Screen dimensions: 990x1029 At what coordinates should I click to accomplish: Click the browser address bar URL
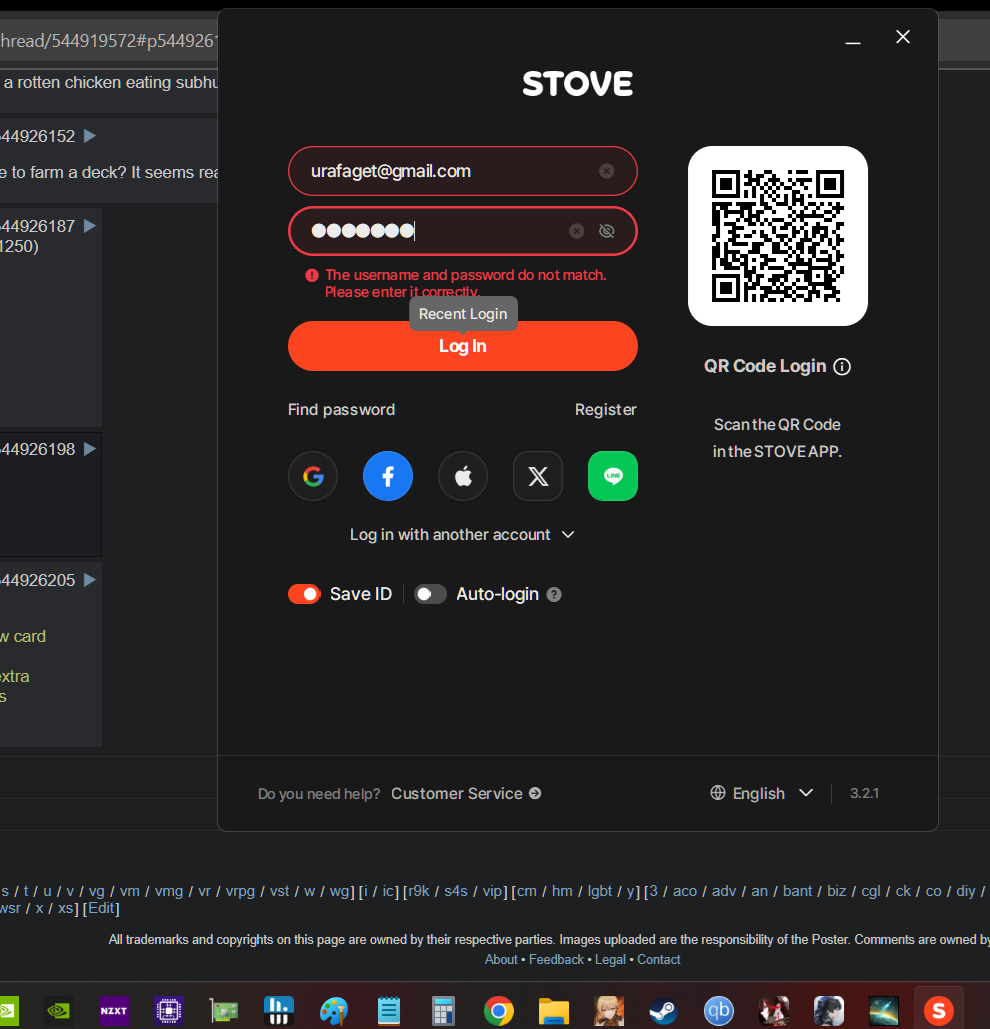(x=108, y=41)
